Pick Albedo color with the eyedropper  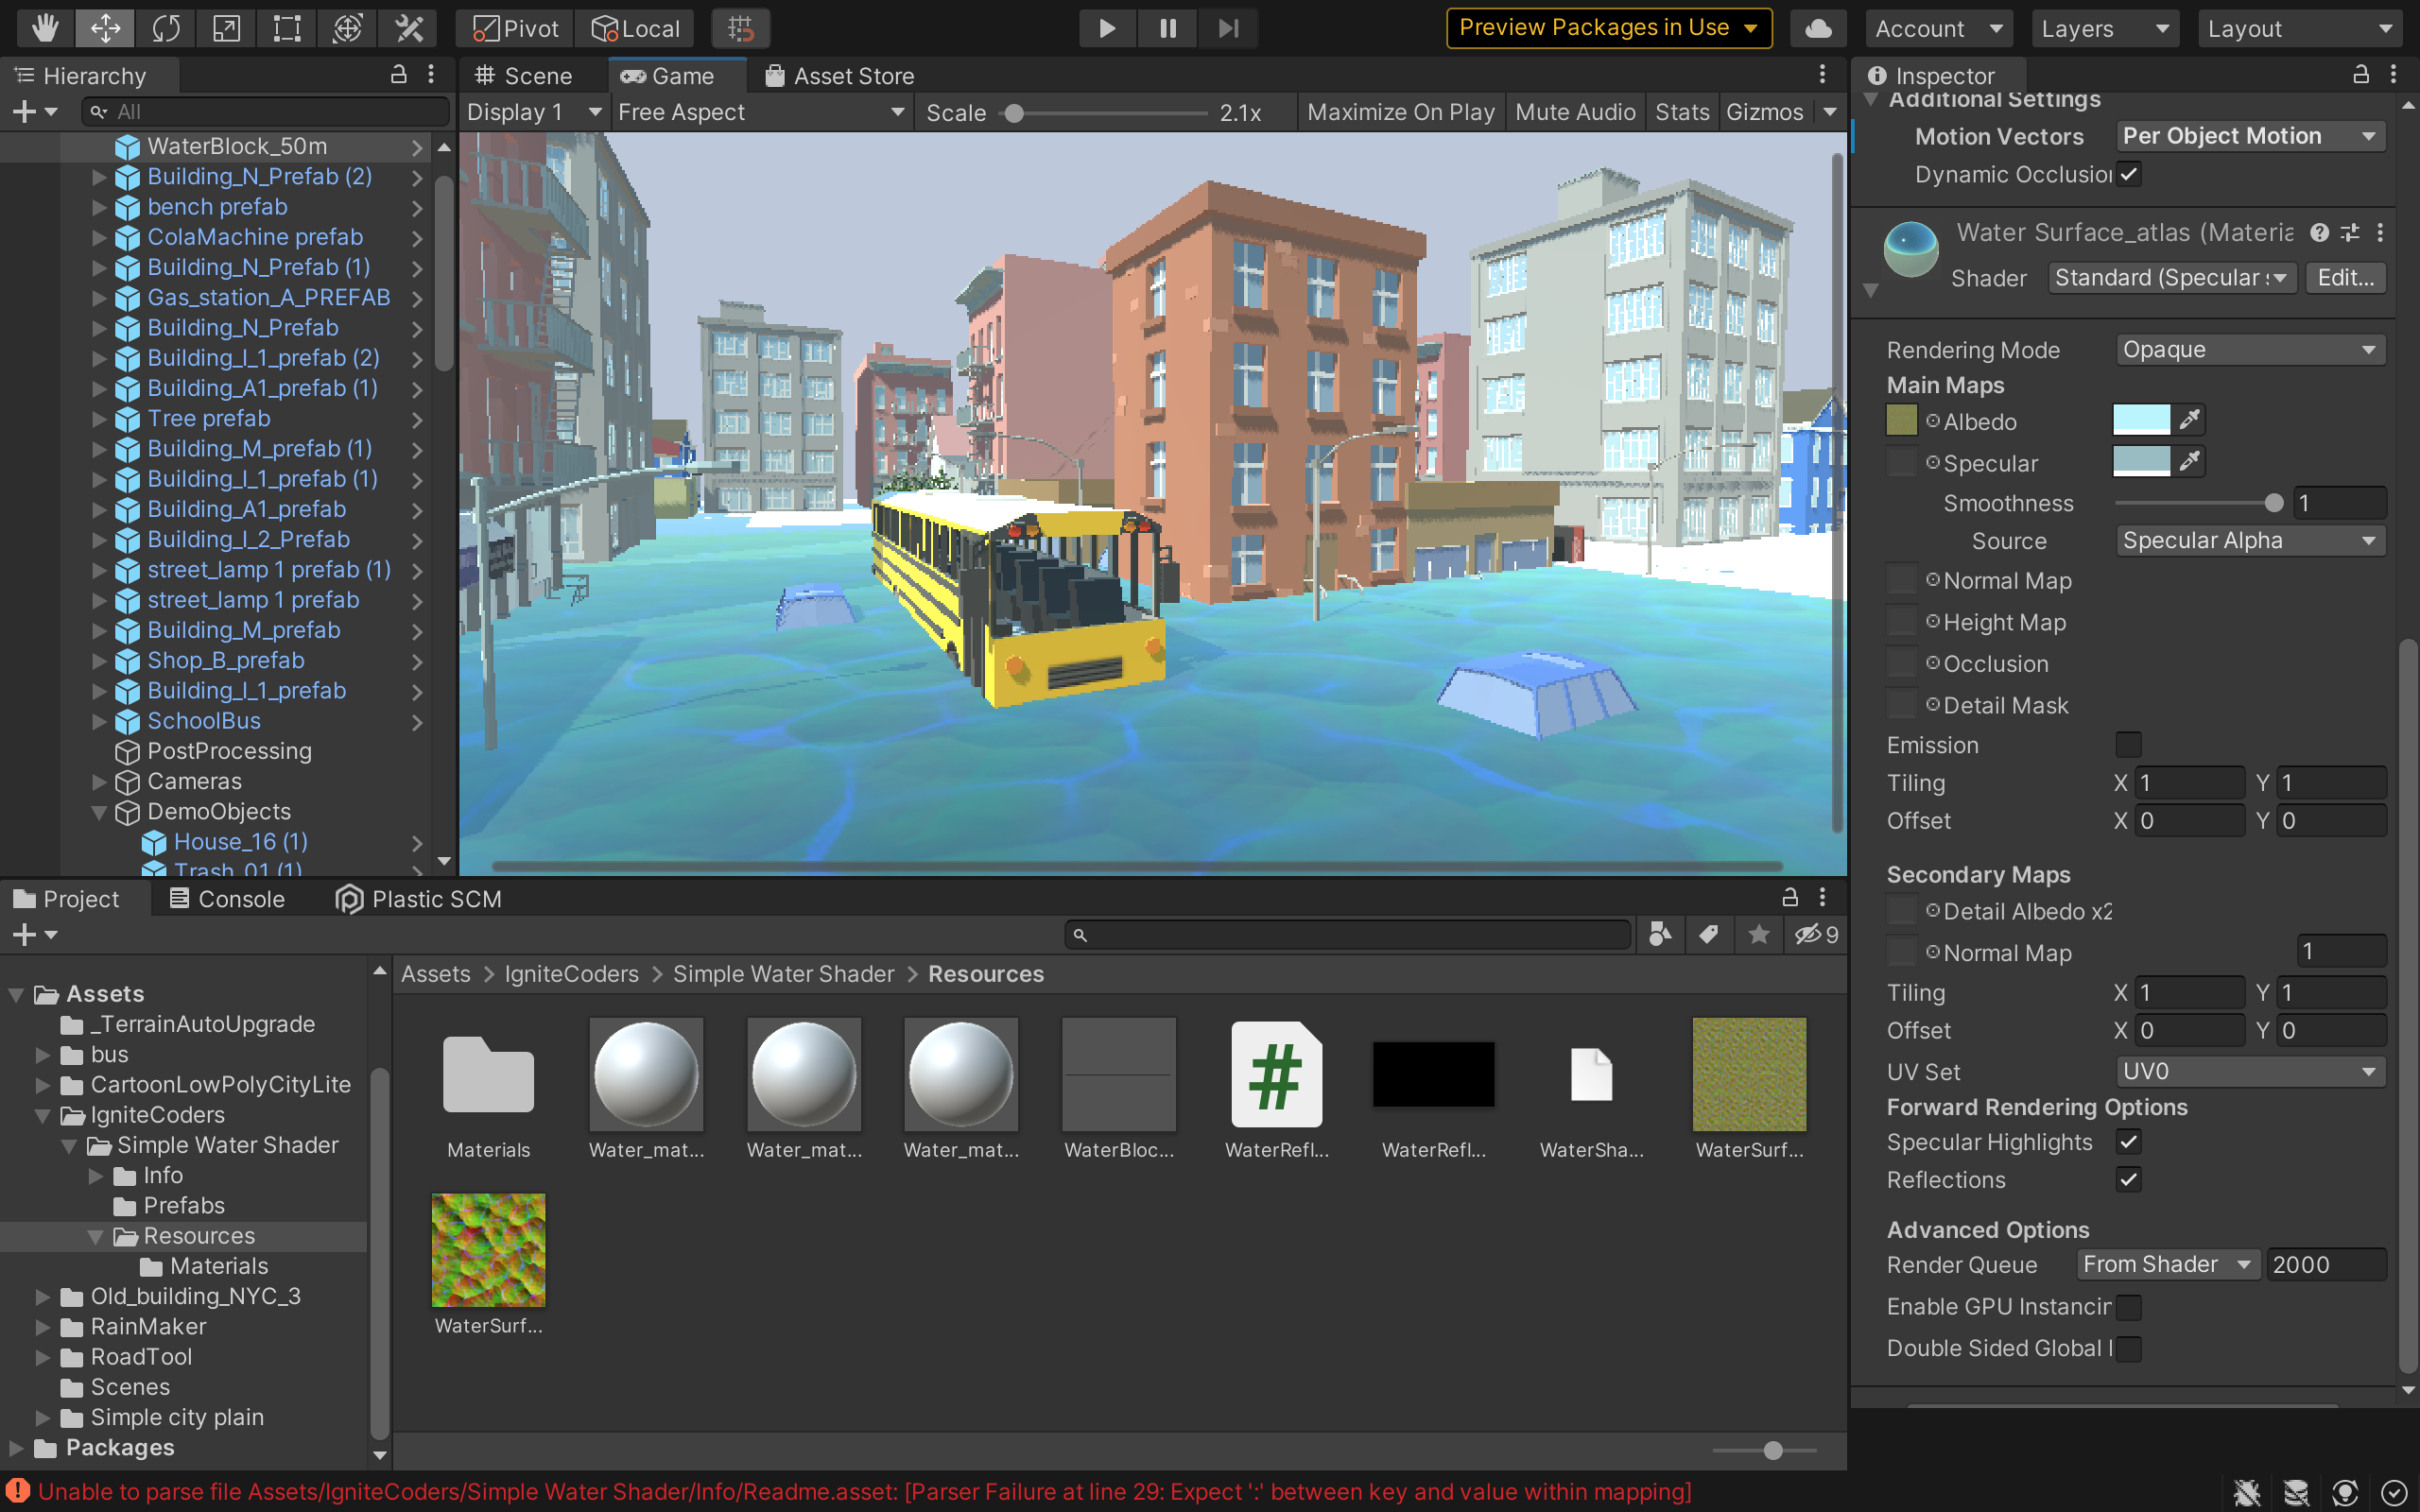2190,420
